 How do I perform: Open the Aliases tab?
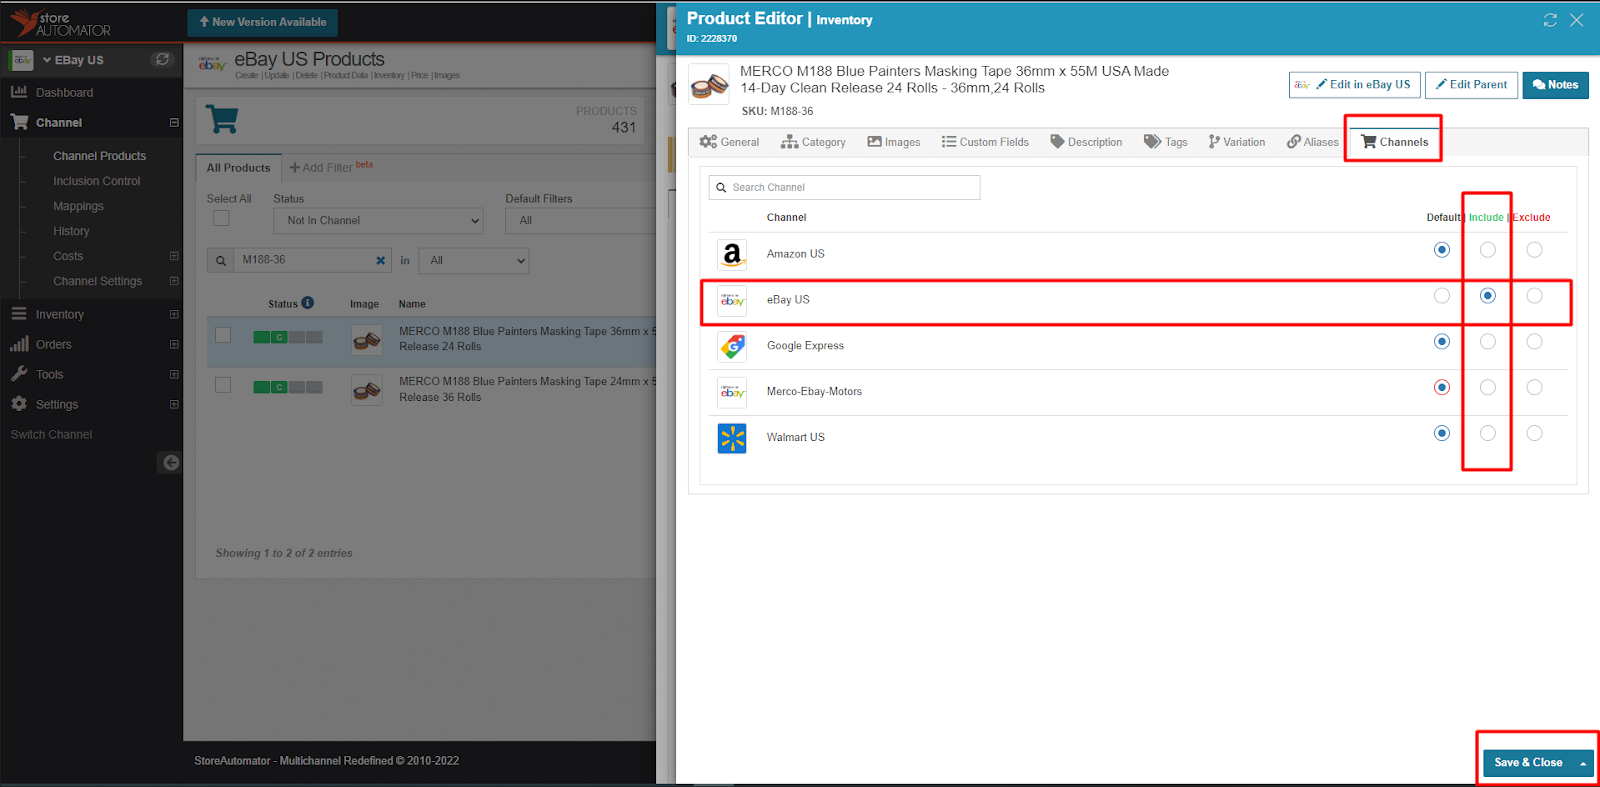[1313, 142]
